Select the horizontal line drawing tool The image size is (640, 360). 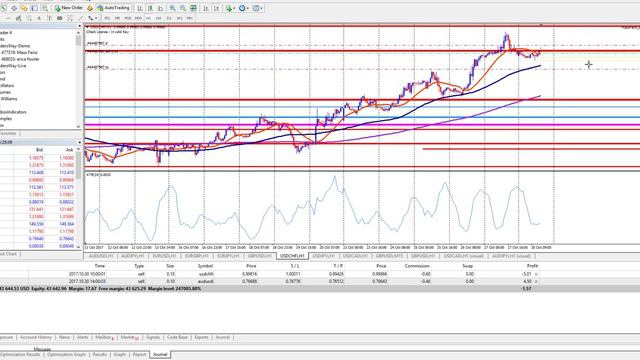click(8, 18)
